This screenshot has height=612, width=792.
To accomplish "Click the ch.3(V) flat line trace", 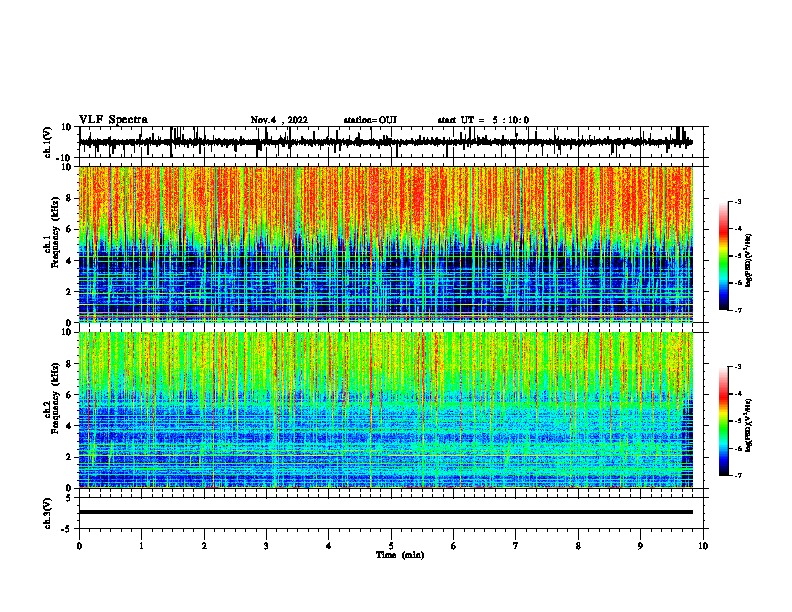I will click(386, 512).
